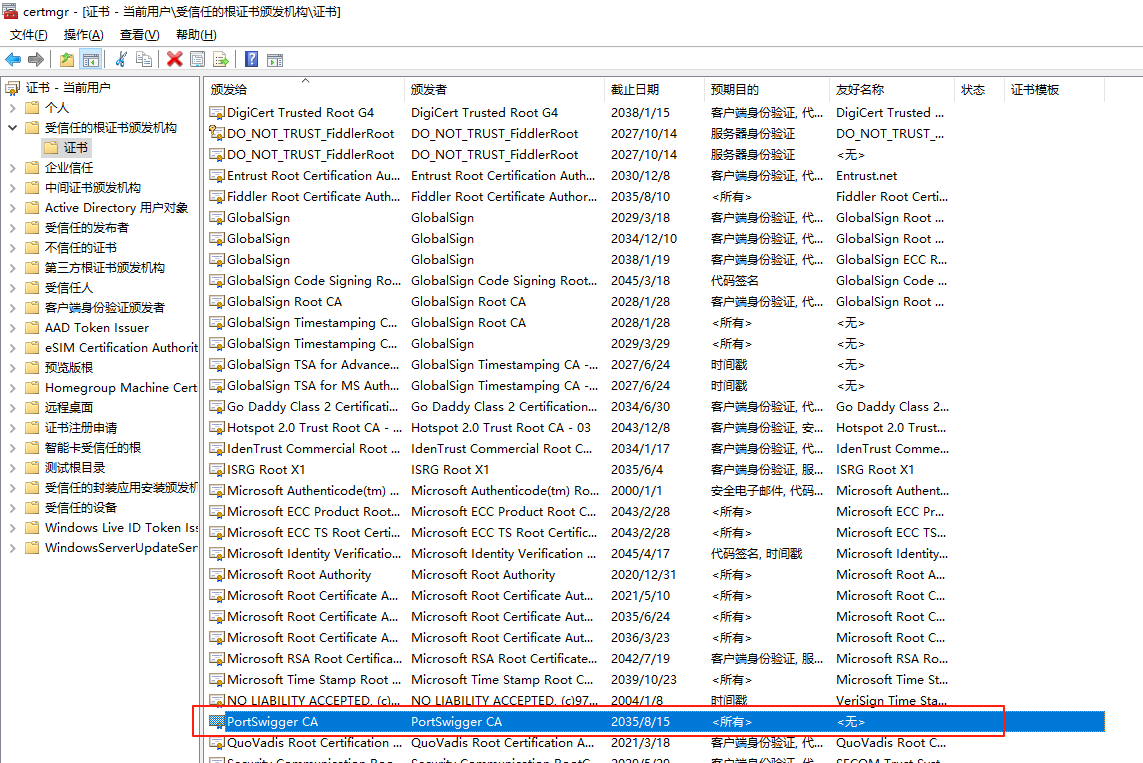Click folder icon of AAD Token Issuer

coord(31,327)
